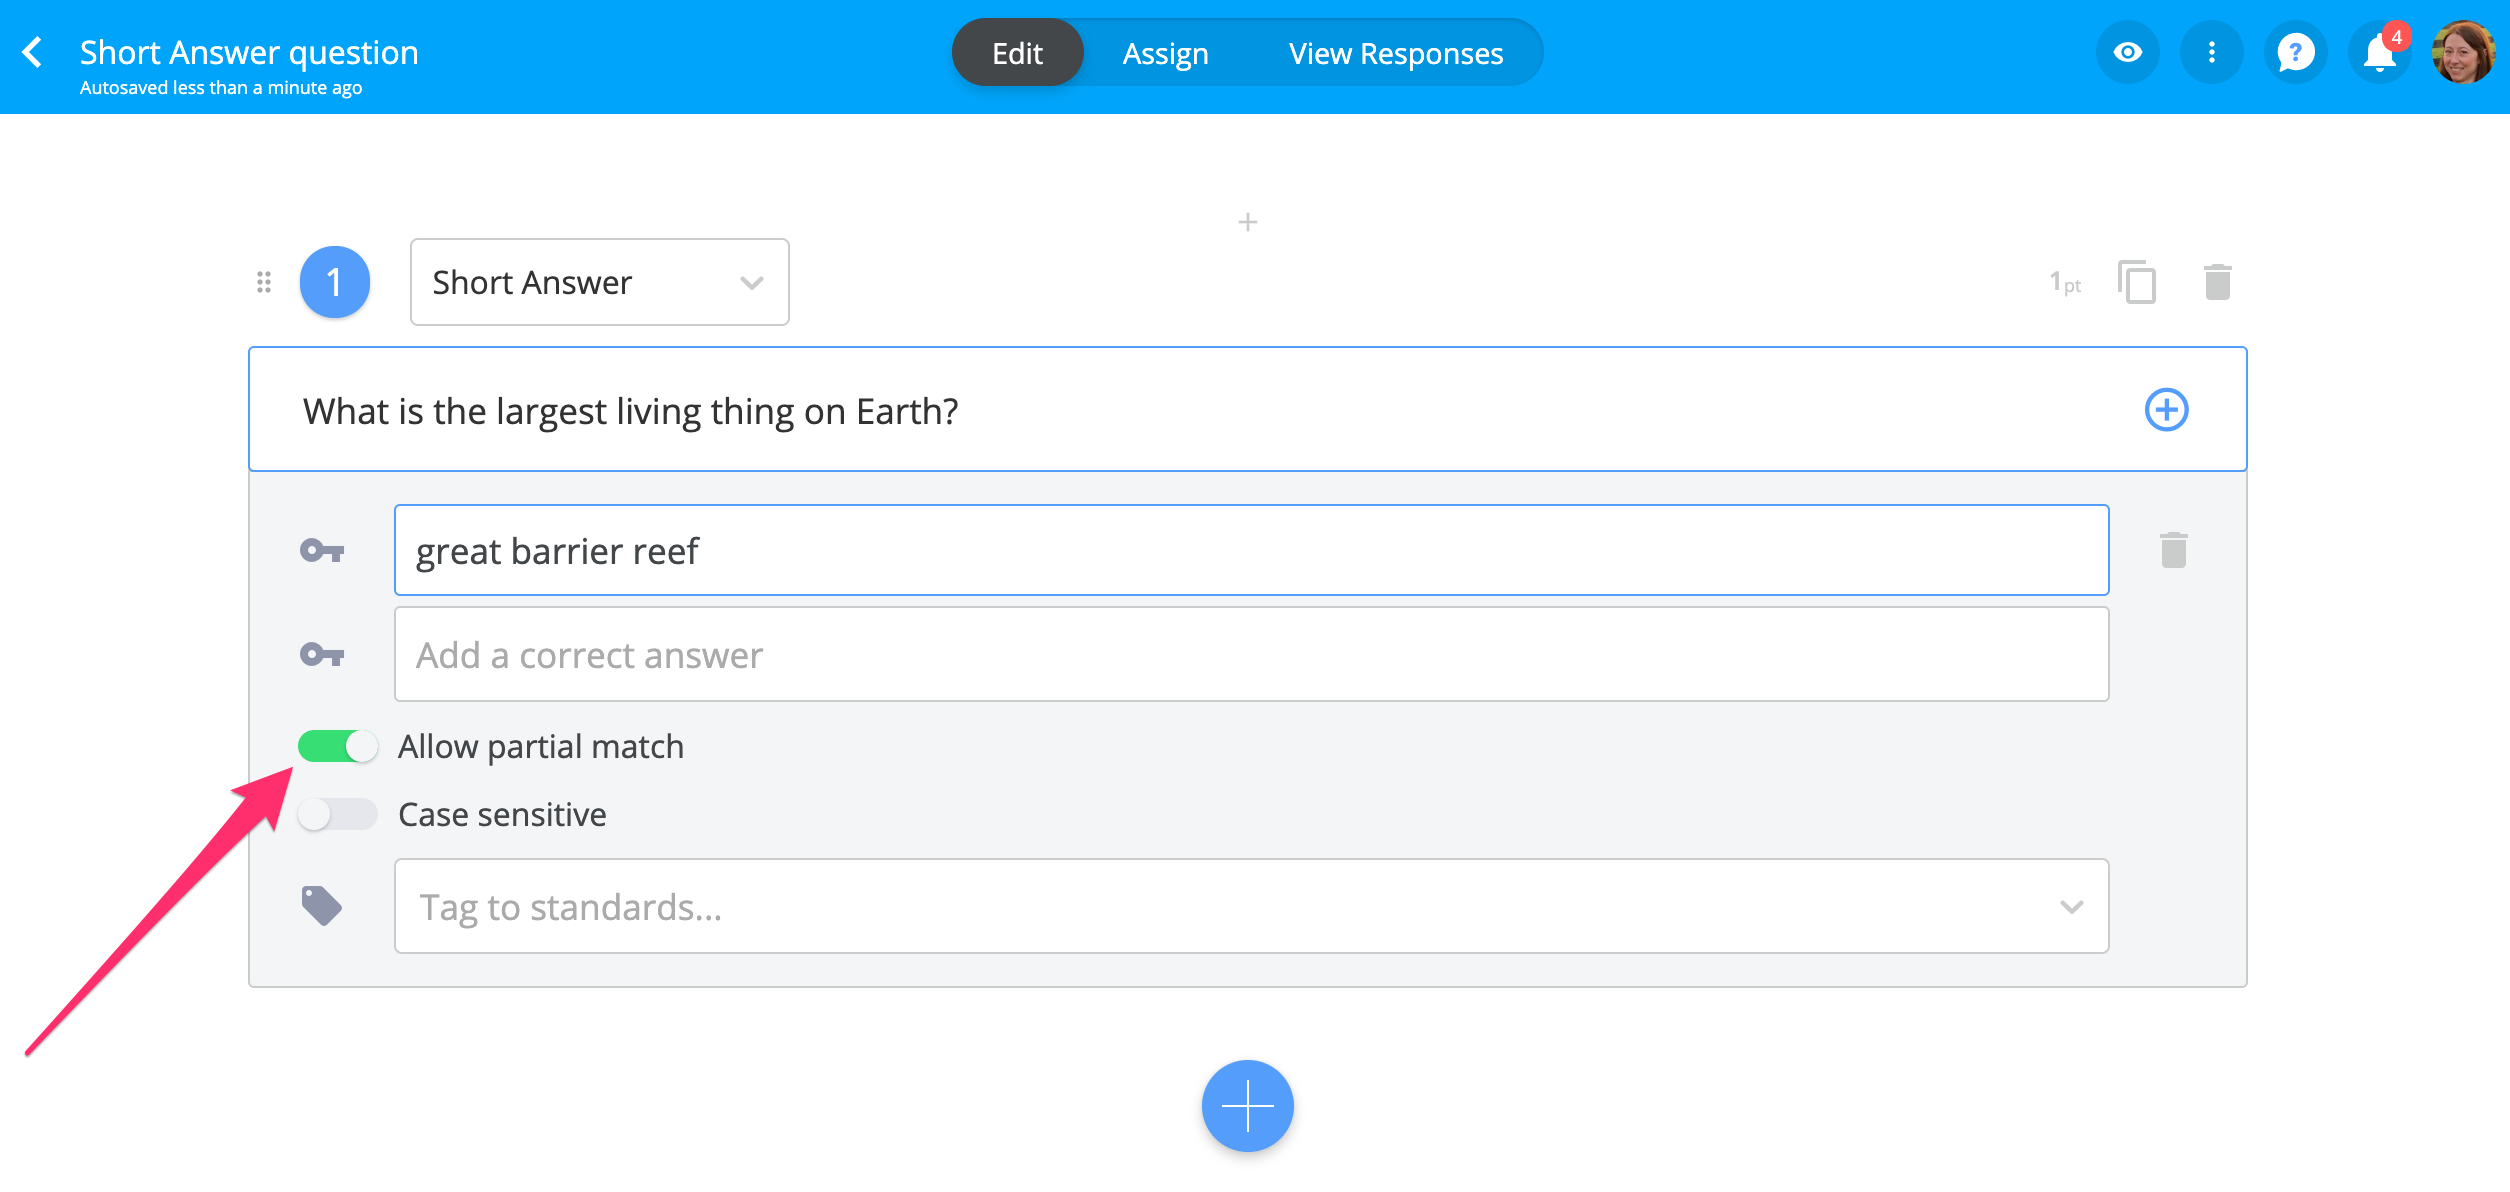The width and height of the screenshot is (2510, 1192).
Task: Open the three-dot more options menu
Action: pos(2211,53)
